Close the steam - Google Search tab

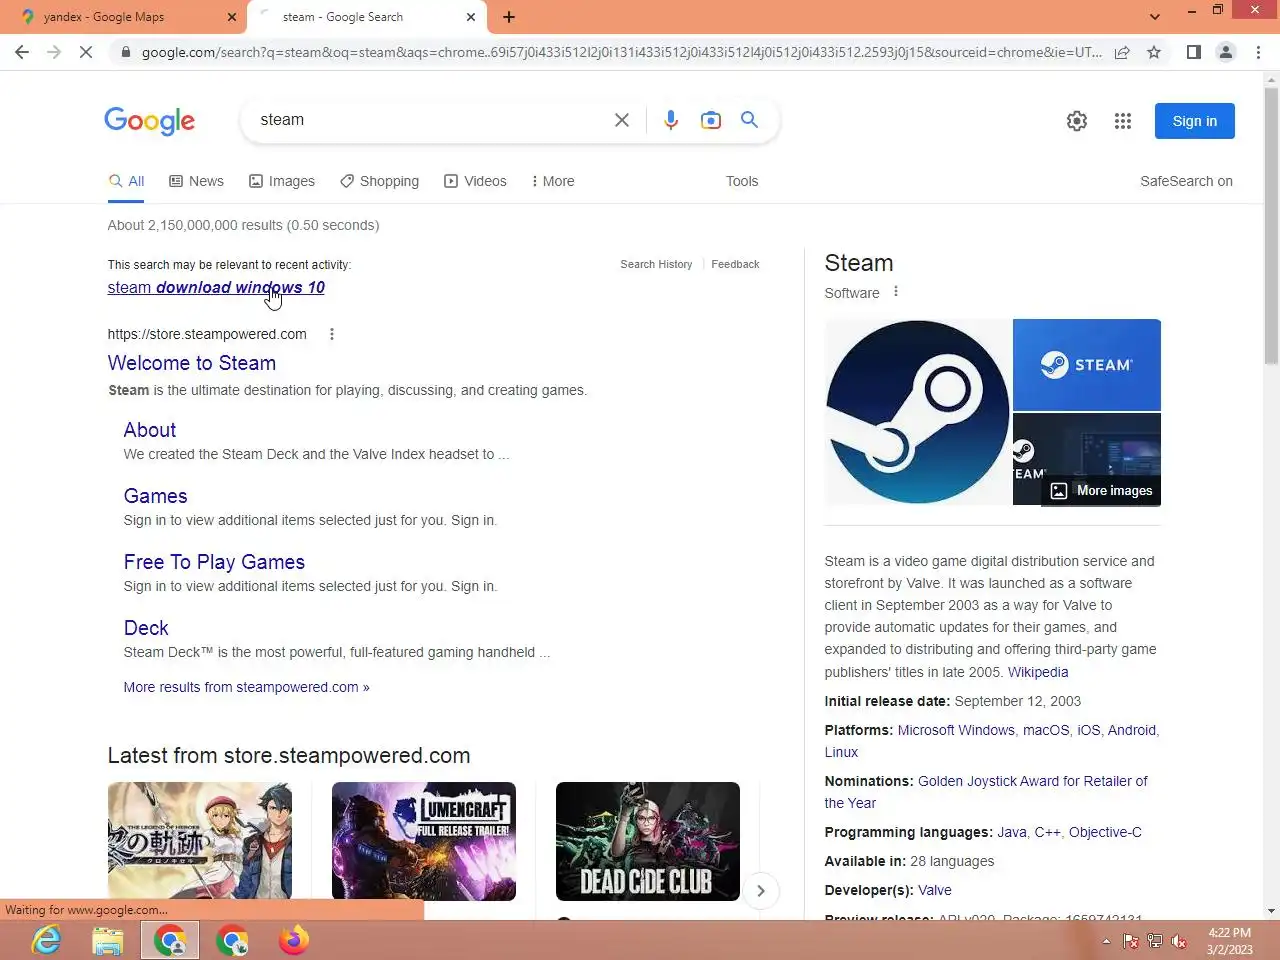(471, 17)
